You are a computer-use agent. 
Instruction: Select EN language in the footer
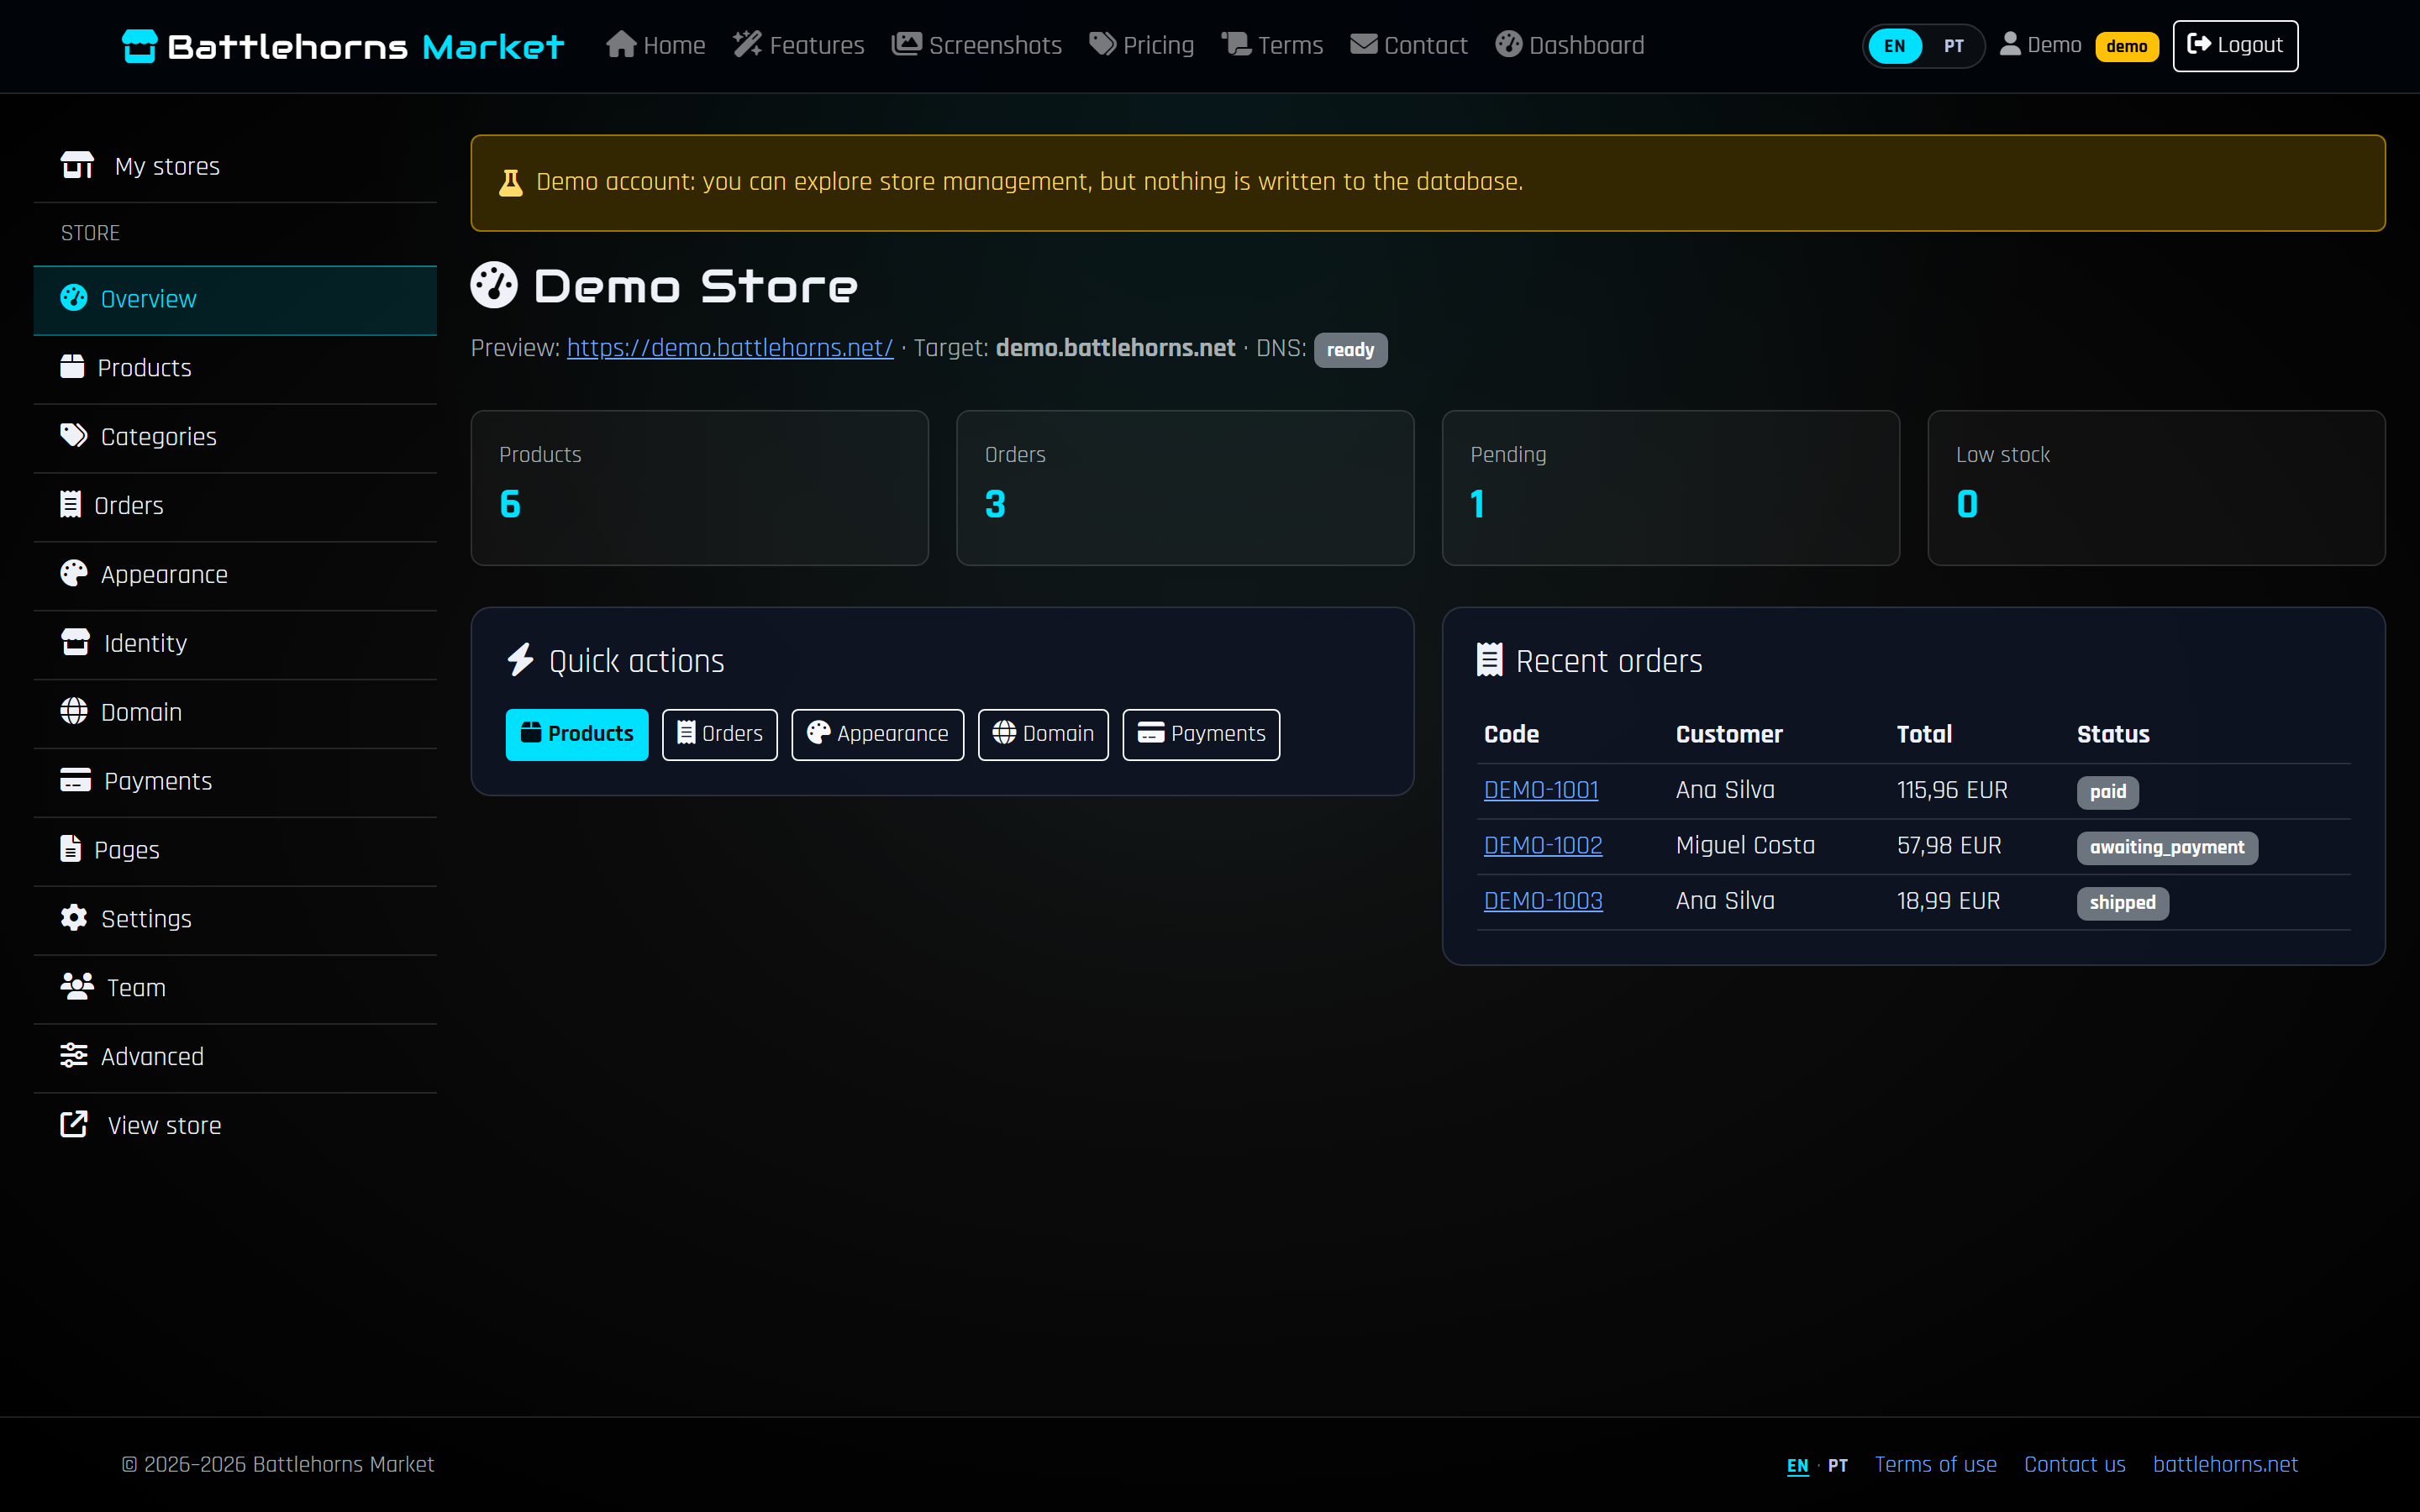click(1797, 1465)
